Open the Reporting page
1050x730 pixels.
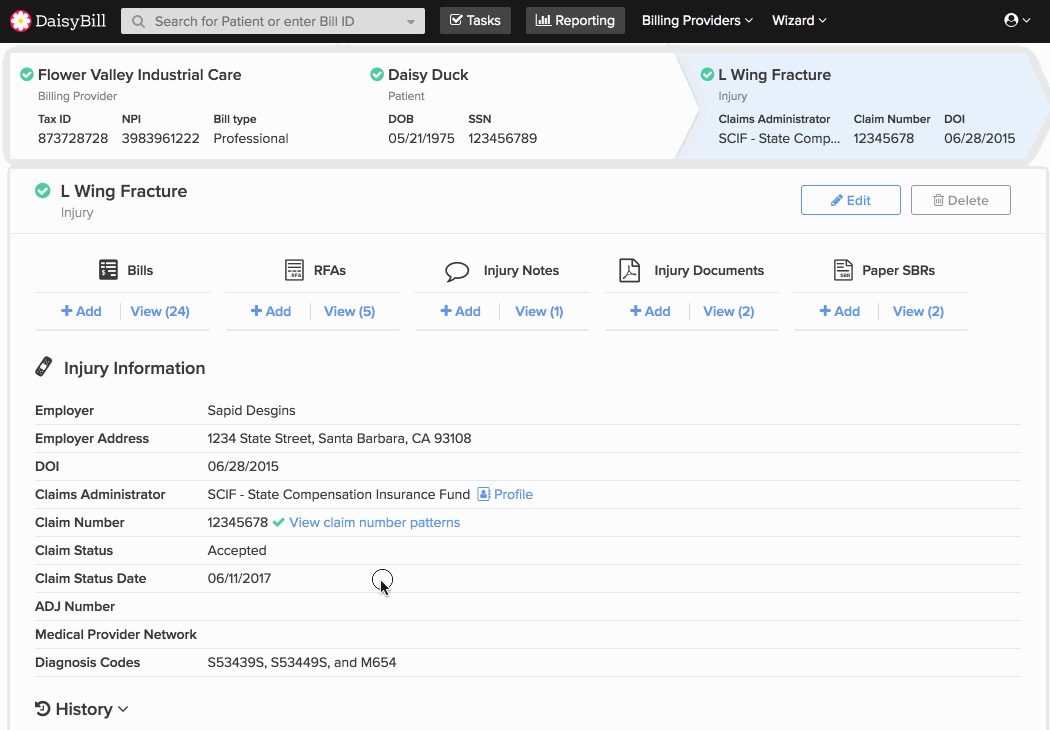click(x=575, y=21)
